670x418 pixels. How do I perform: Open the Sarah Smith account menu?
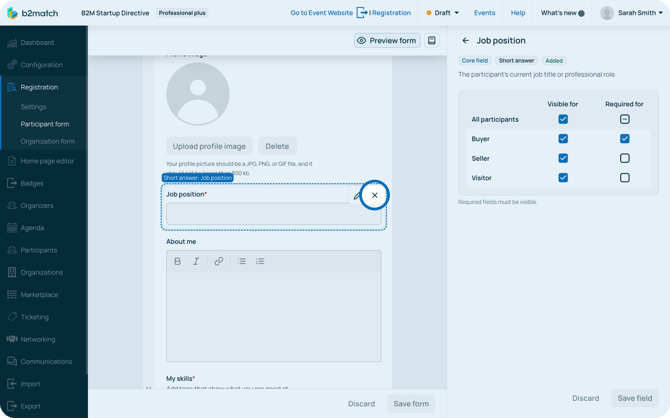[x=629, y=13]
